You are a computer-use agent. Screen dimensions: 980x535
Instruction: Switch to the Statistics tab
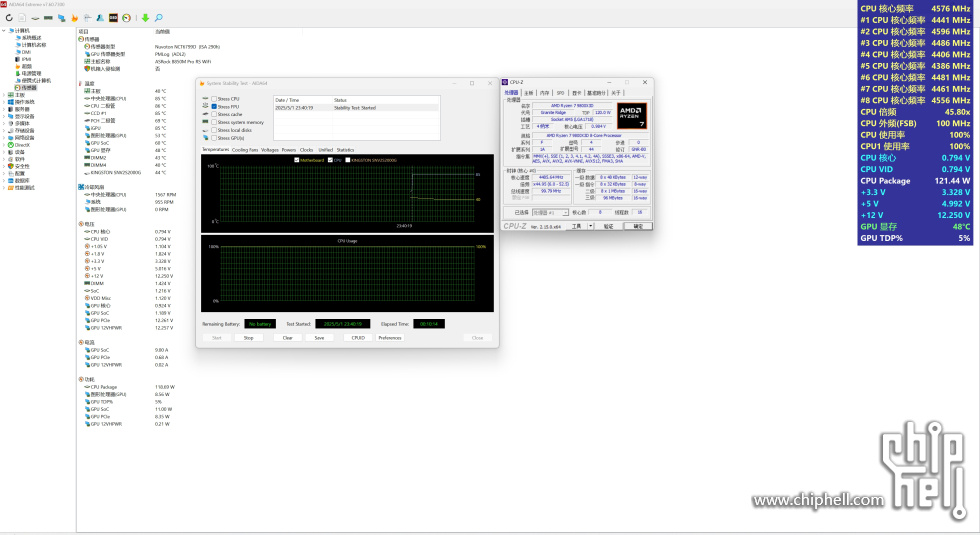tap(346, 150)
